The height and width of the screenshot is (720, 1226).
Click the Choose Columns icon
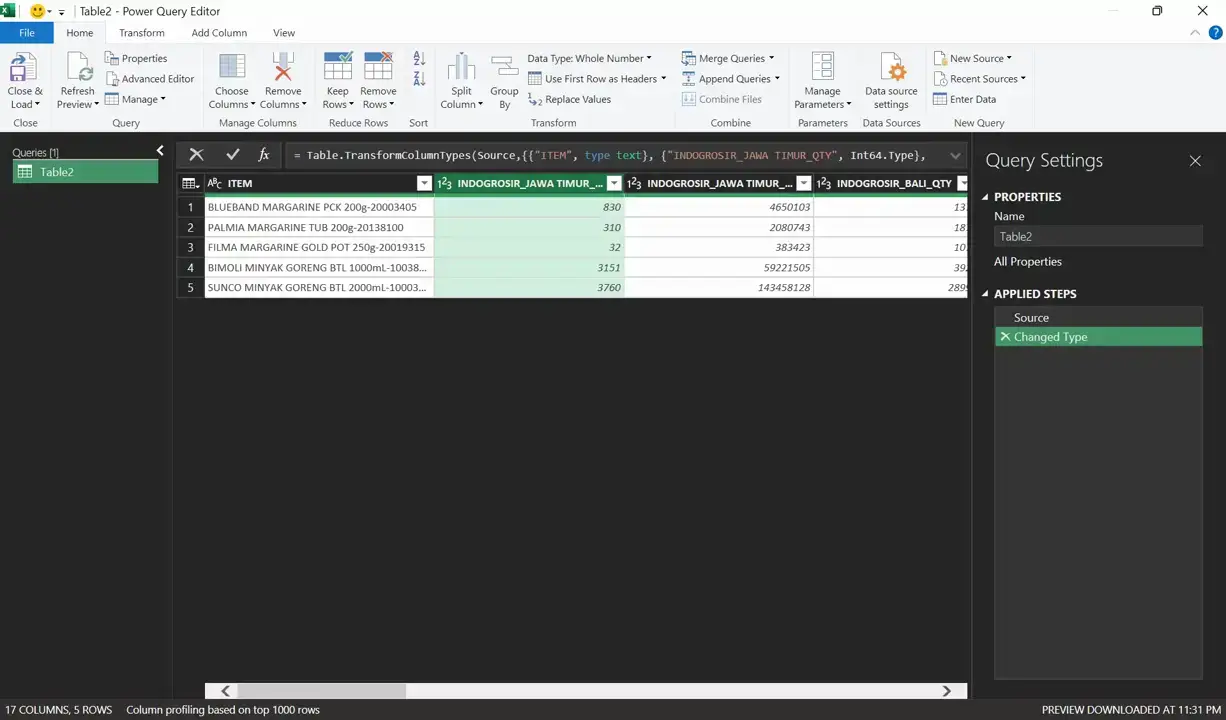(232, 67)
